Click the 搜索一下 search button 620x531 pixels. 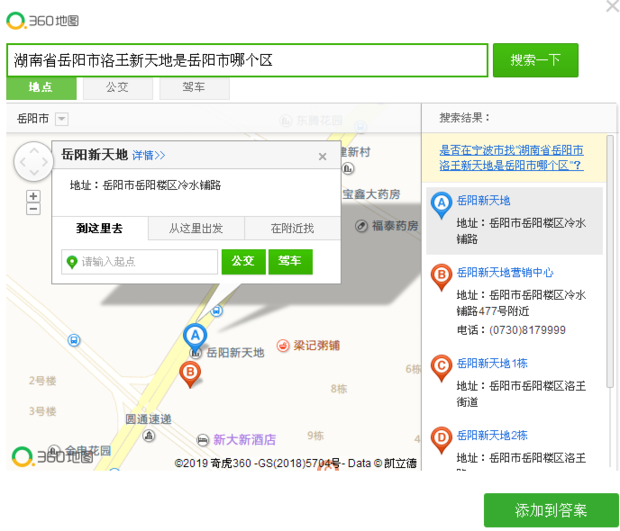(535, 60)
